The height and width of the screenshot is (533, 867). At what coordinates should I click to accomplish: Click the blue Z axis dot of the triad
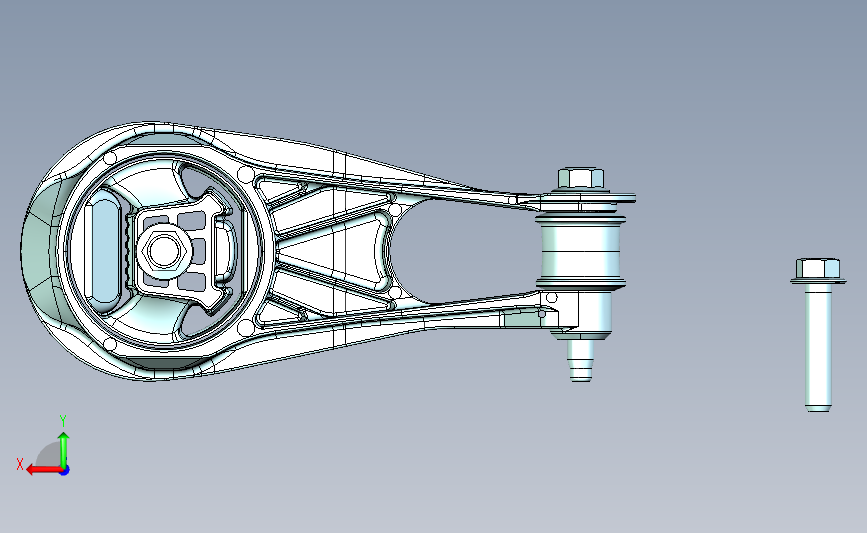(65, 471)
